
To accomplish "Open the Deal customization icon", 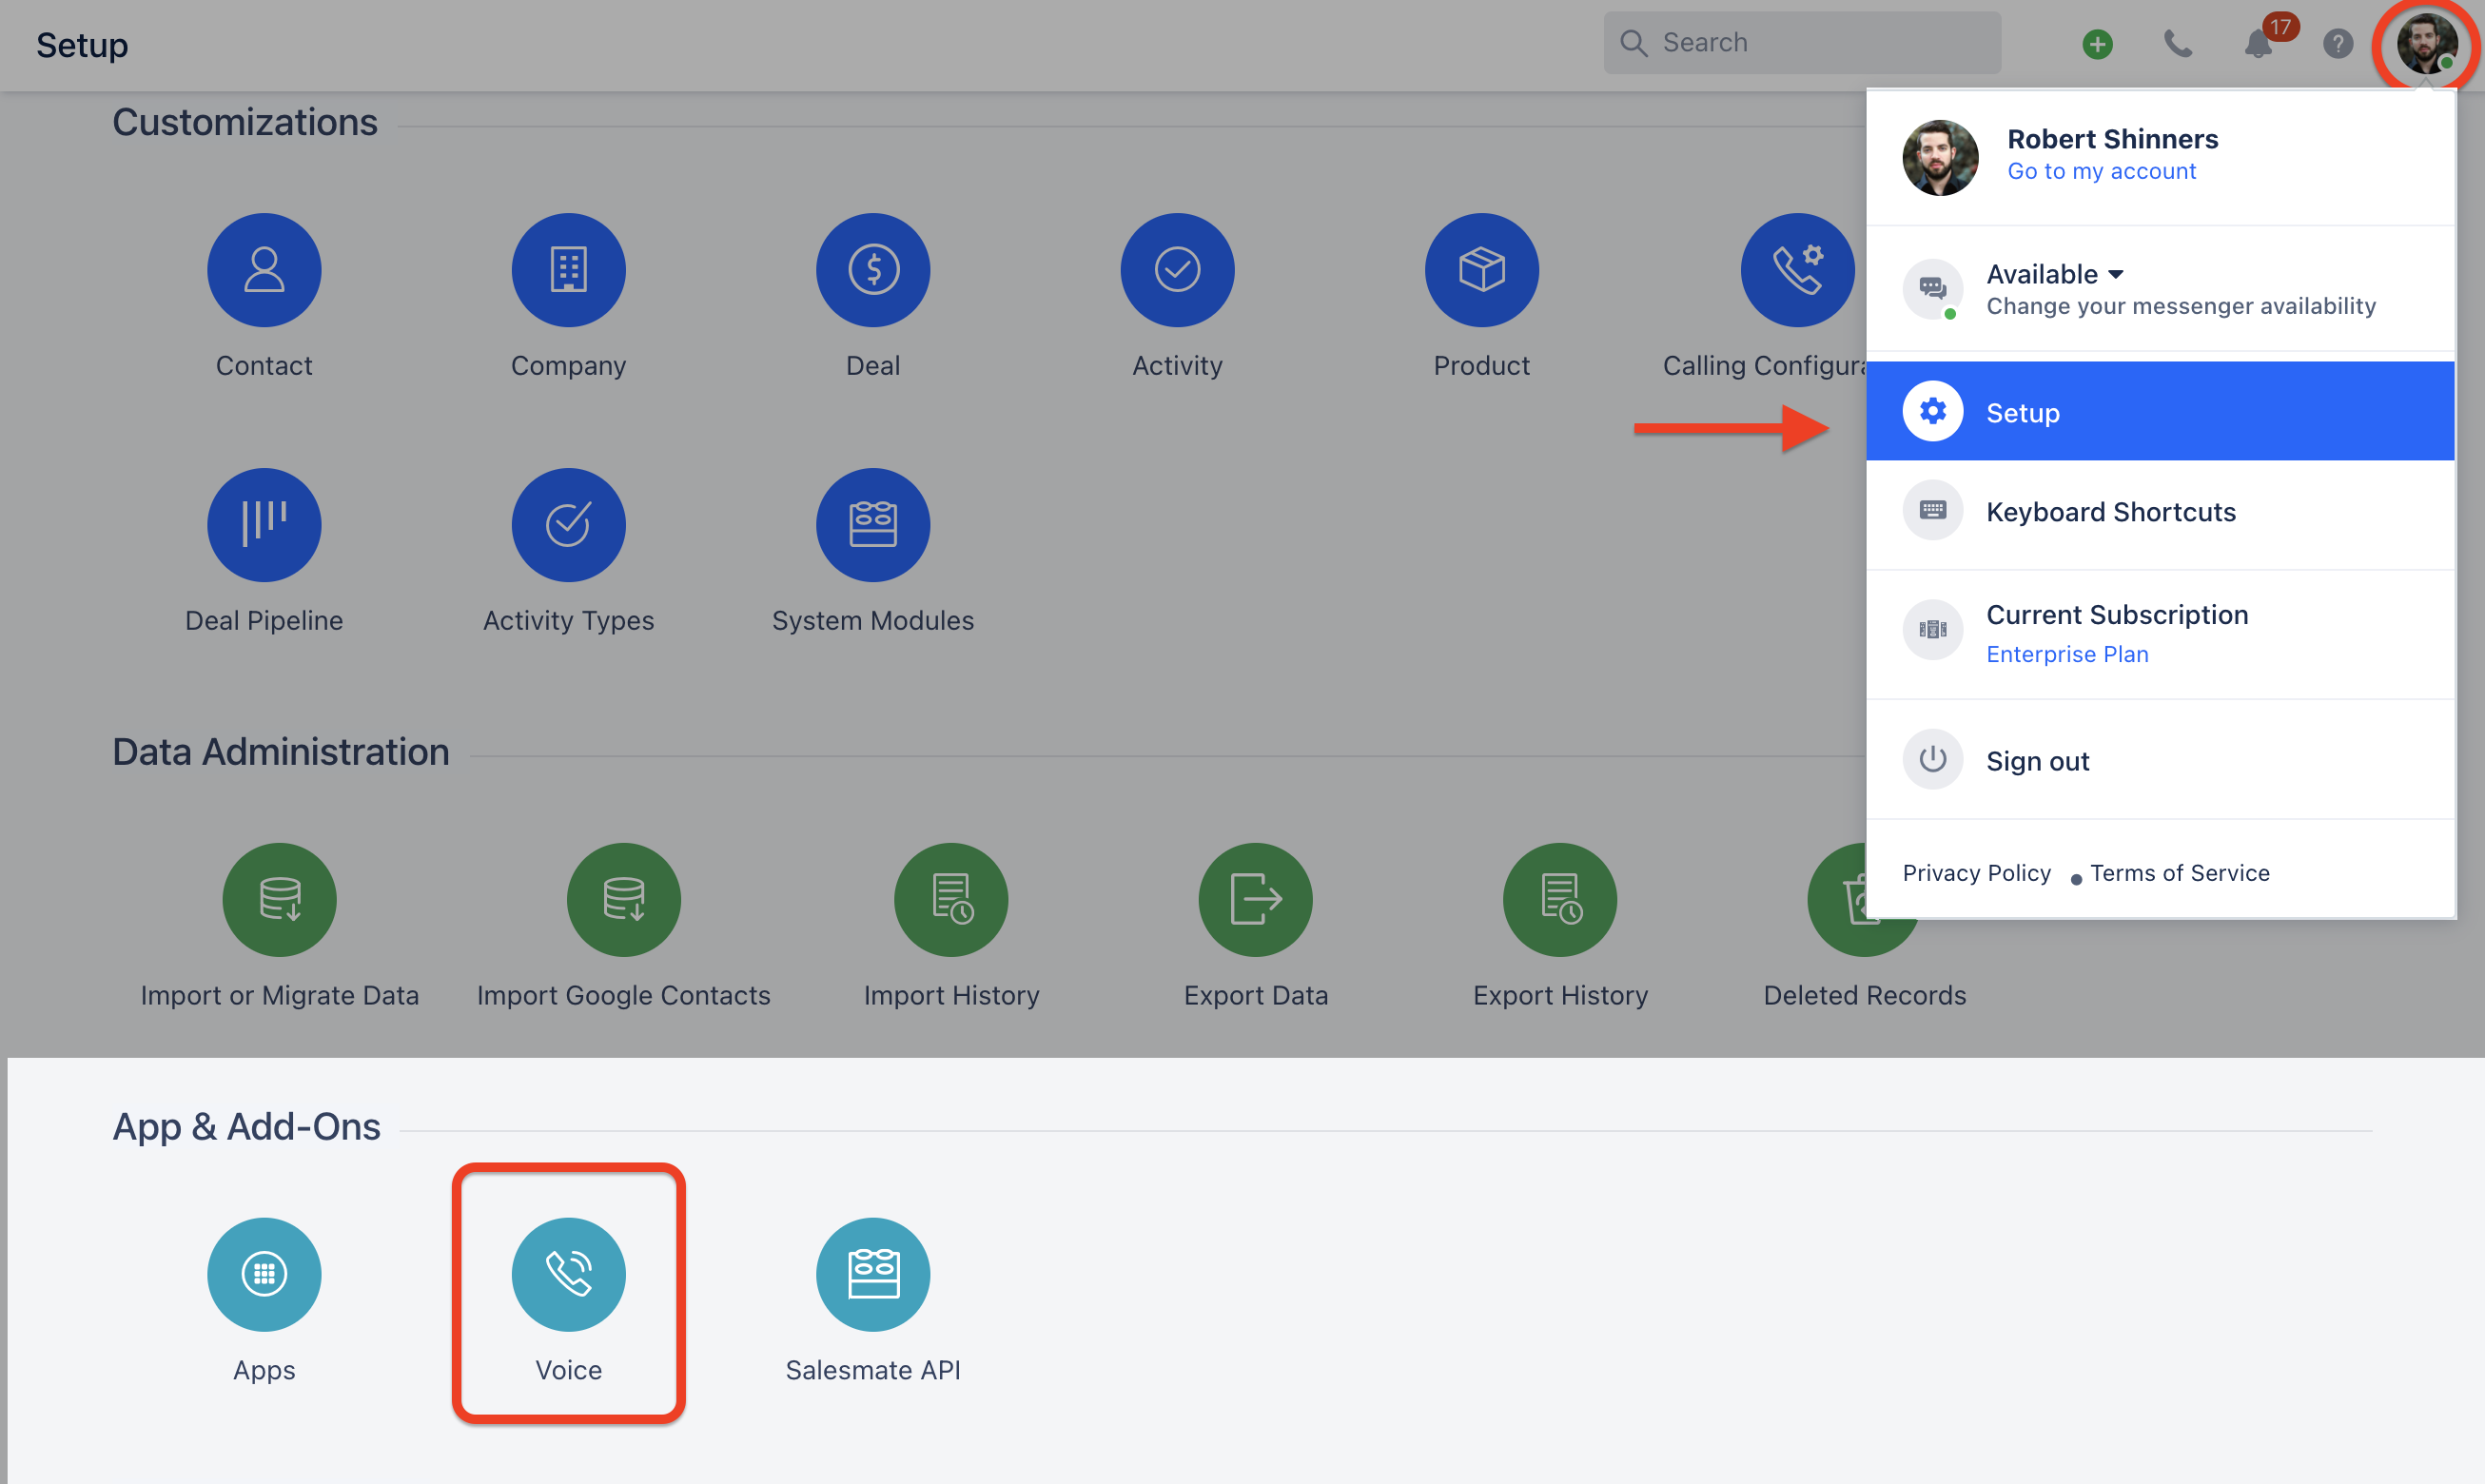I will 873,270.
